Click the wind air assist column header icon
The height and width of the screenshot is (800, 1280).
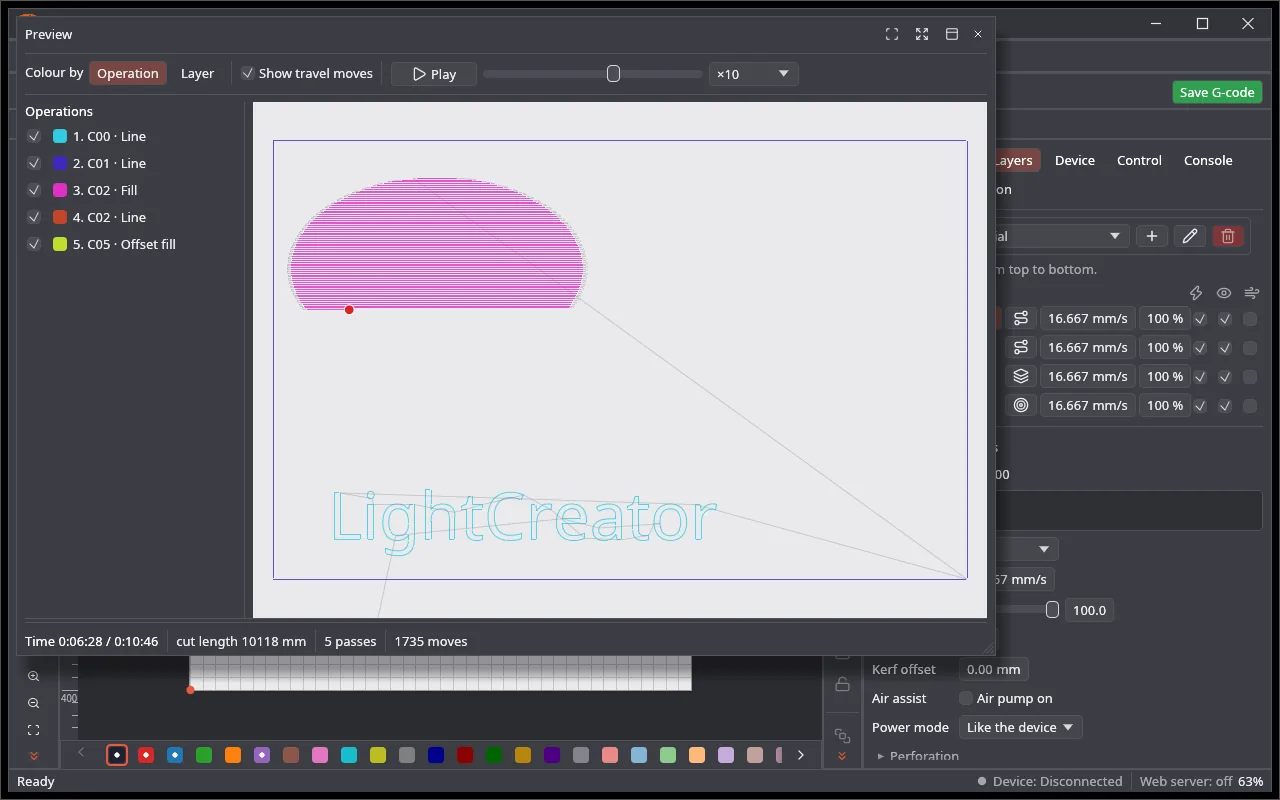(x=1251, y=293)
